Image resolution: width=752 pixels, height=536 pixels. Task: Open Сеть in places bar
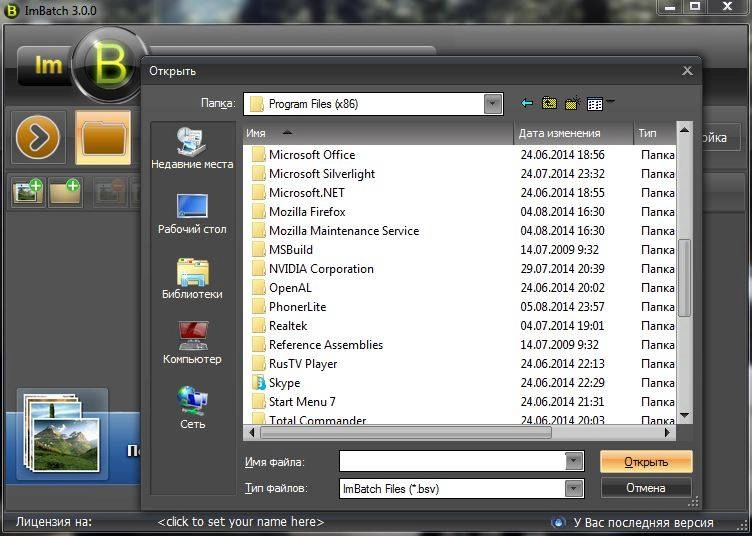(x=192, y=408)
